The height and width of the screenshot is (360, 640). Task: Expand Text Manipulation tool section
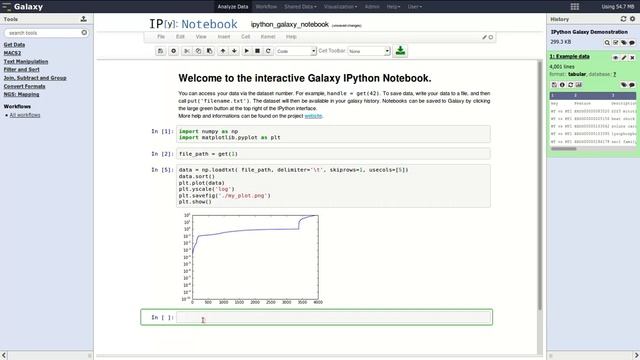[x=26, y=62]
